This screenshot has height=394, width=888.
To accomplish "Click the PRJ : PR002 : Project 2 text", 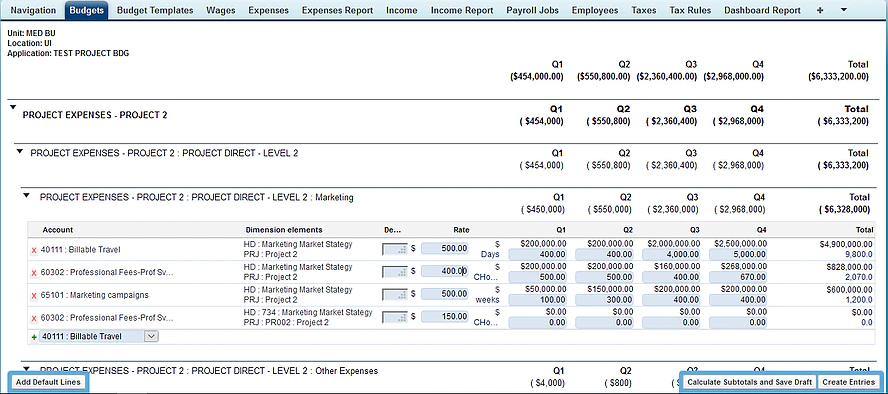I will 286,323.
